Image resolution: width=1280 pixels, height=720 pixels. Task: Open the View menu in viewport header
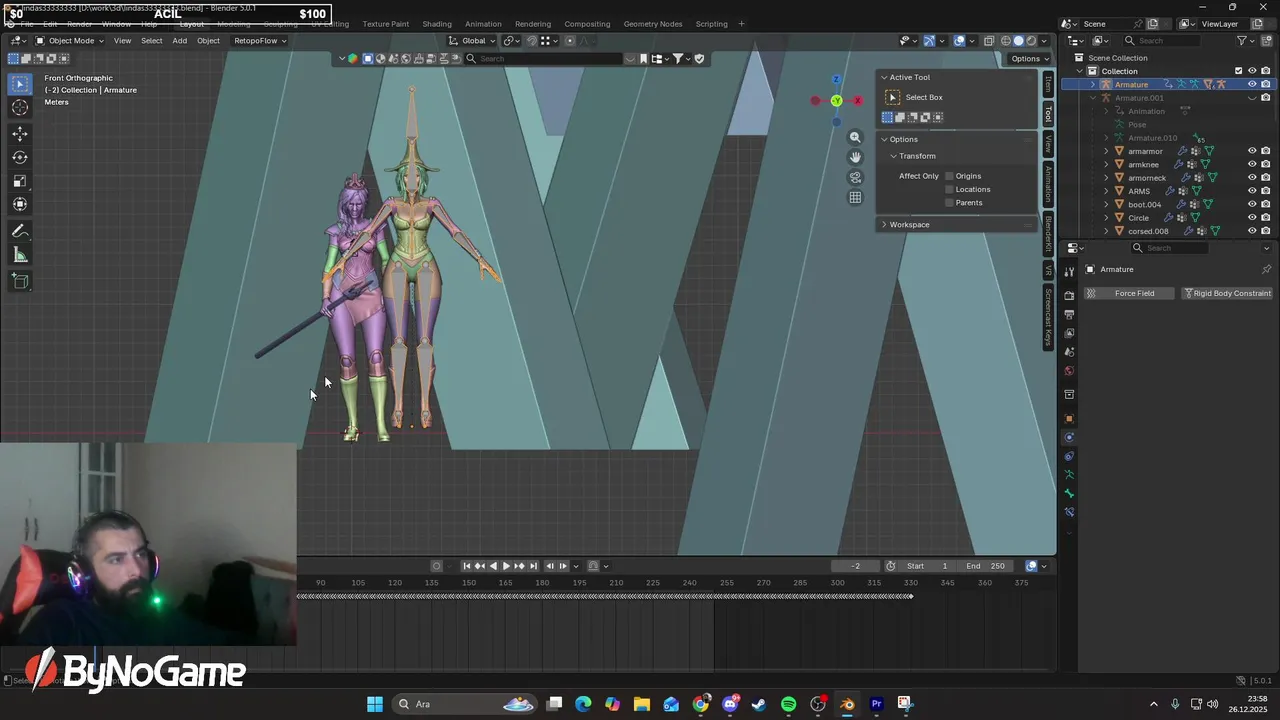(x=122, y=41)
